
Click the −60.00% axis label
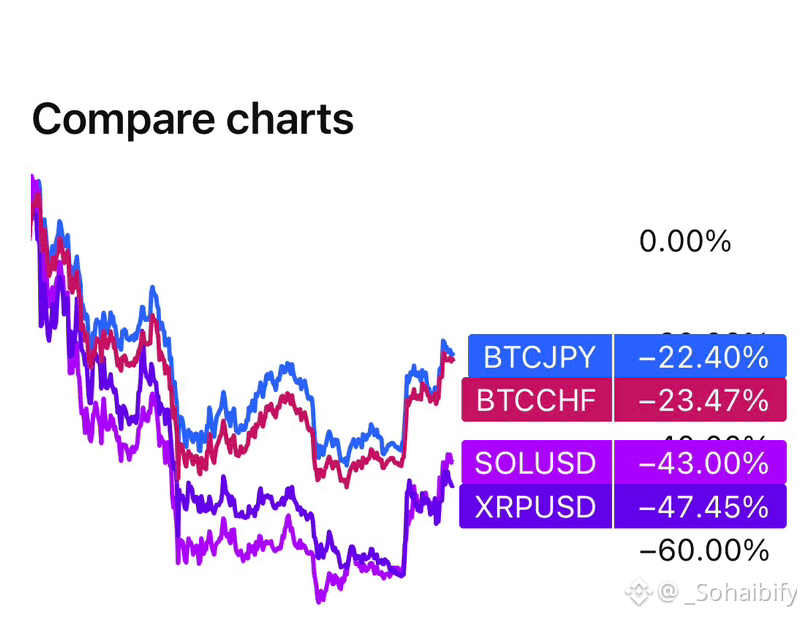click(x=704, y=550)
